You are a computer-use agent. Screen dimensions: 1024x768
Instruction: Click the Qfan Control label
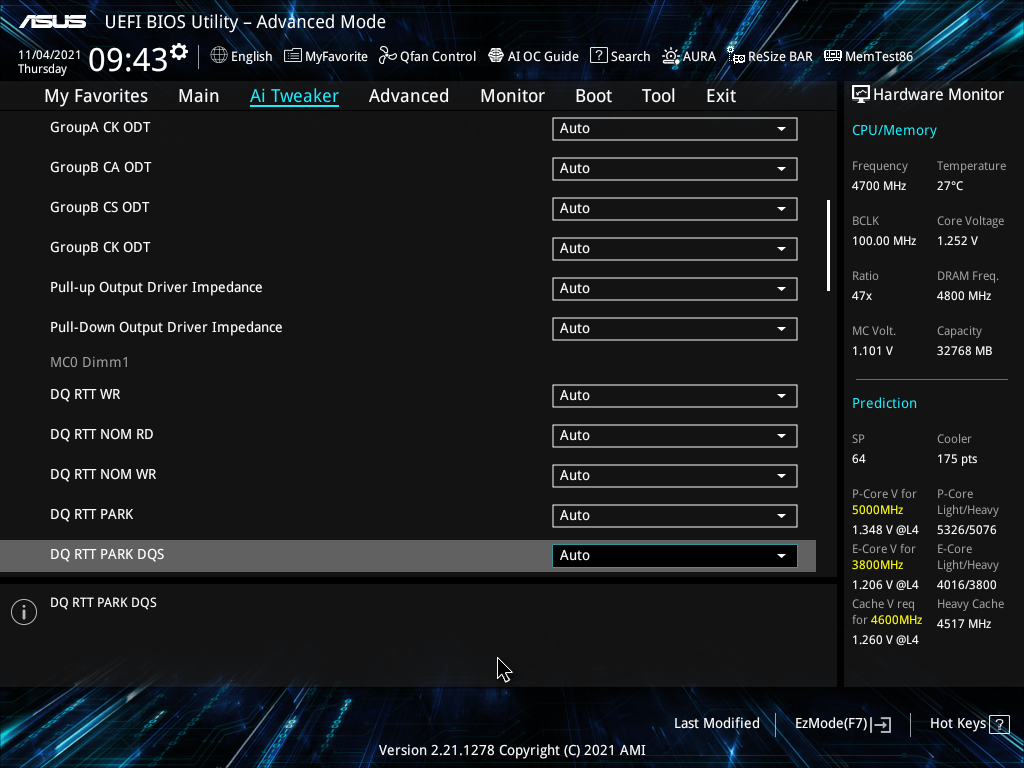[438, 57]
